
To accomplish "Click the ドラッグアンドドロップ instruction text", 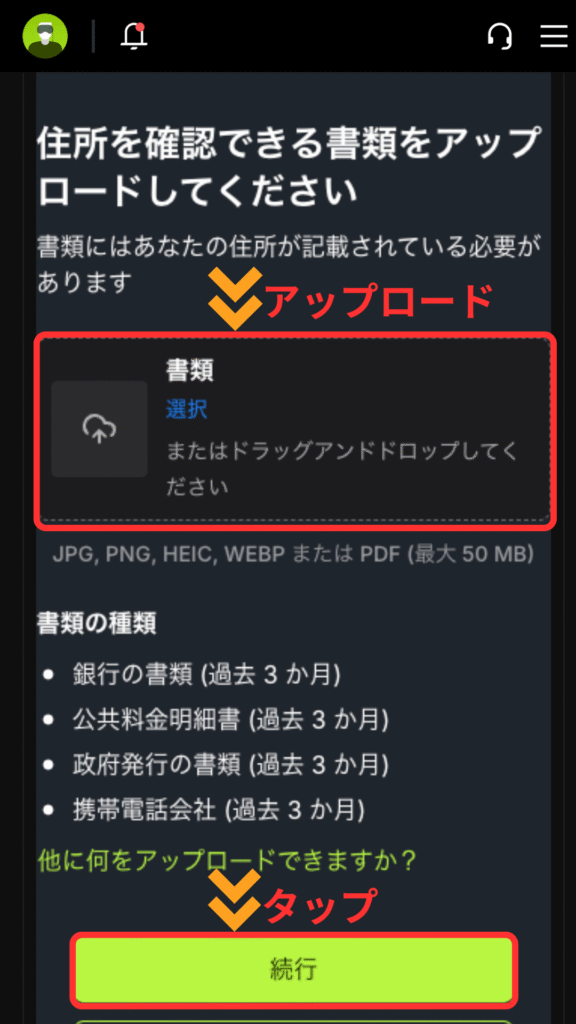I will pos(342,468).
